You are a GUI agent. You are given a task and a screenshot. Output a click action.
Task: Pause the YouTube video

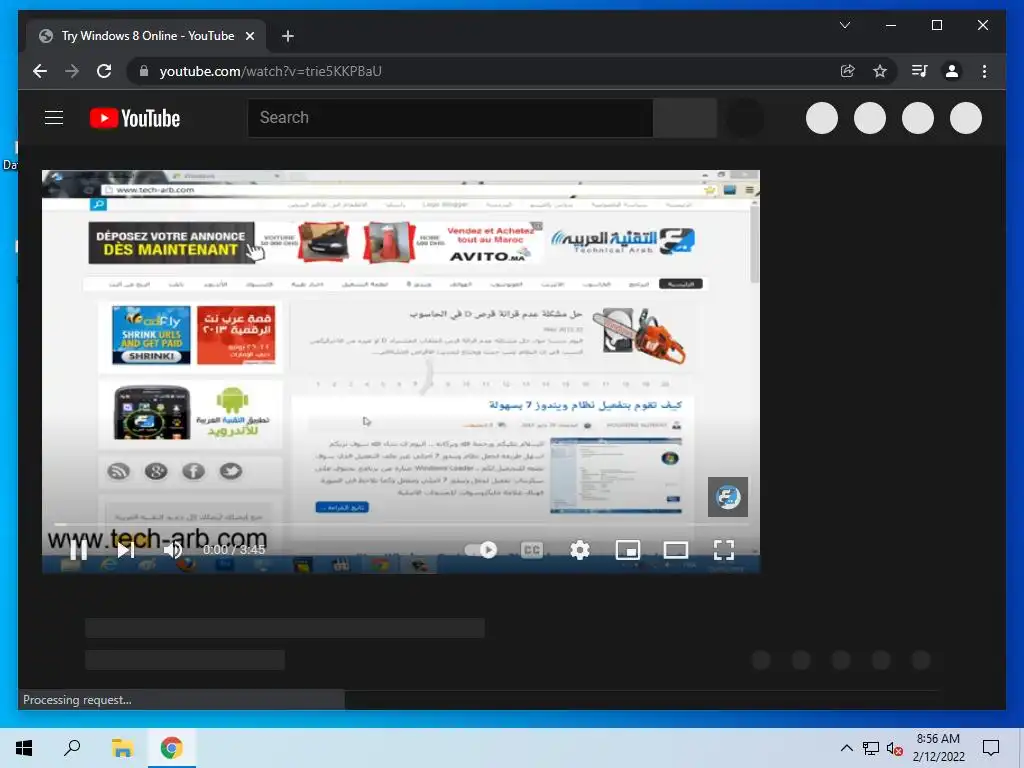pos(78,550)
